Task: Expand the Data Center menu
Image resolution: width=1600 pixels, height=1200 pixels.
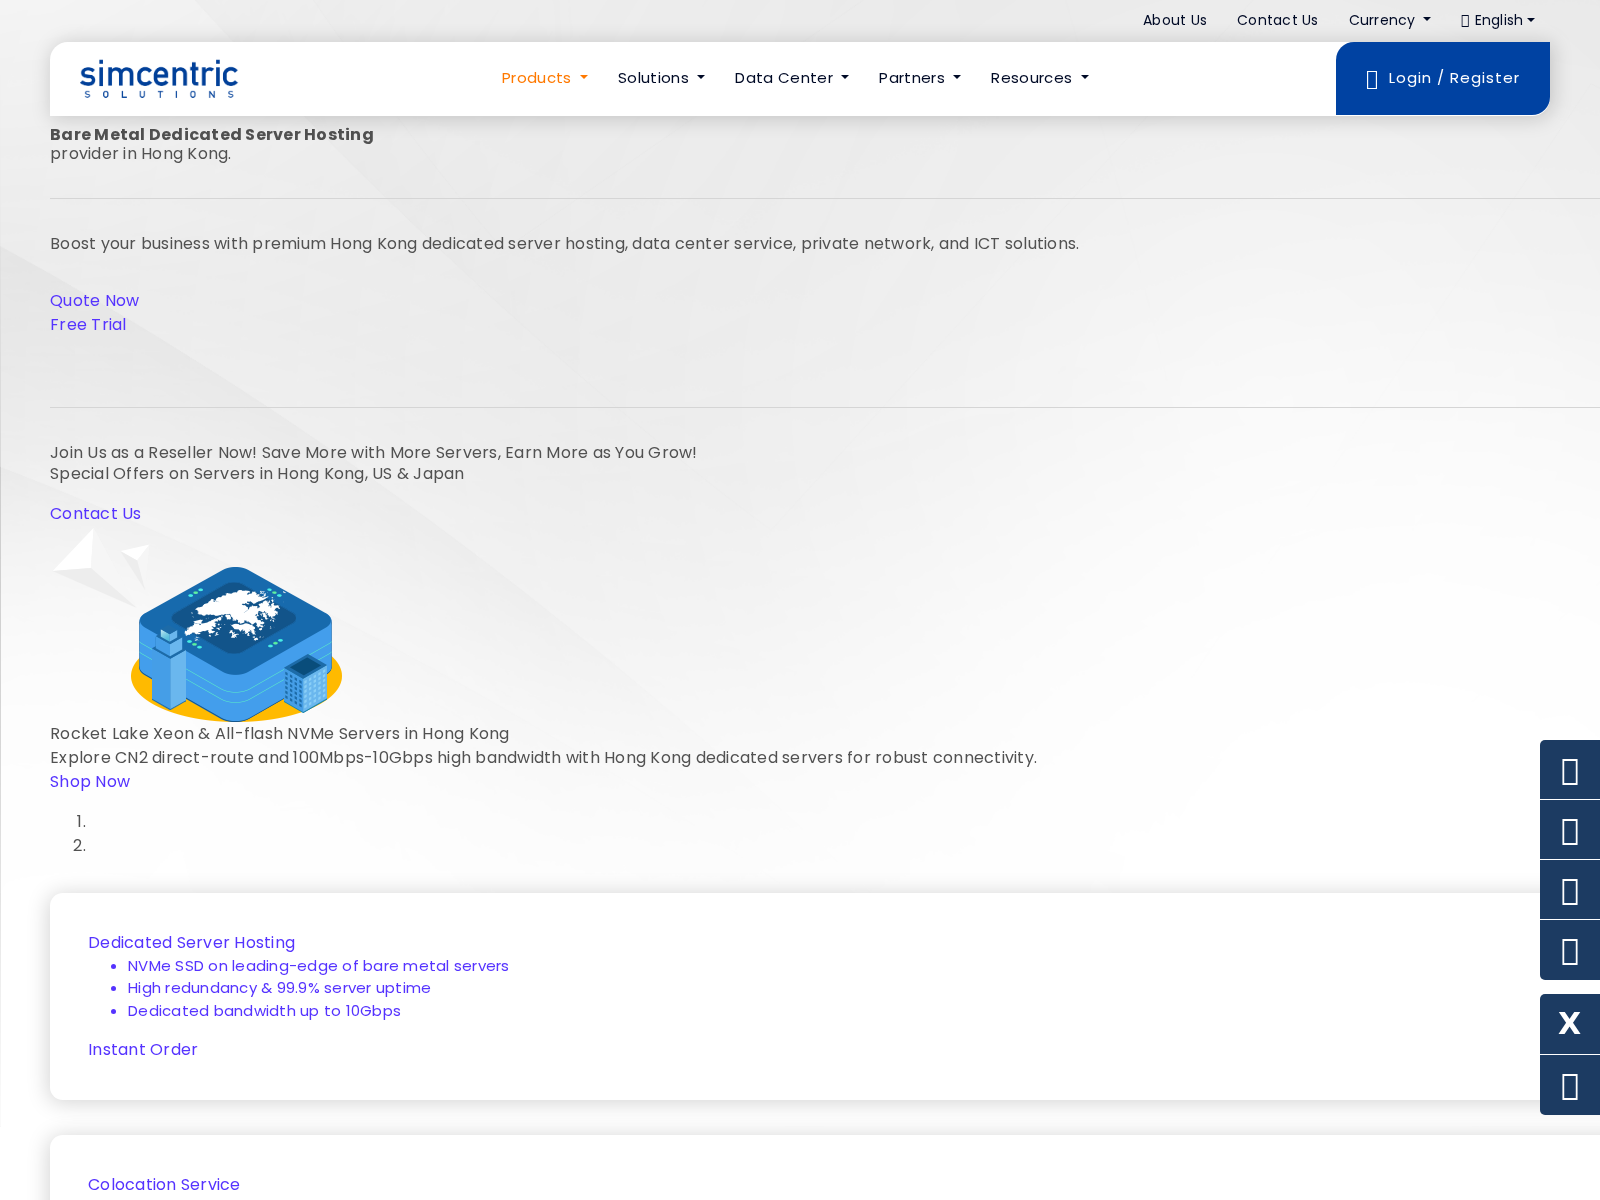Action: 791,78
